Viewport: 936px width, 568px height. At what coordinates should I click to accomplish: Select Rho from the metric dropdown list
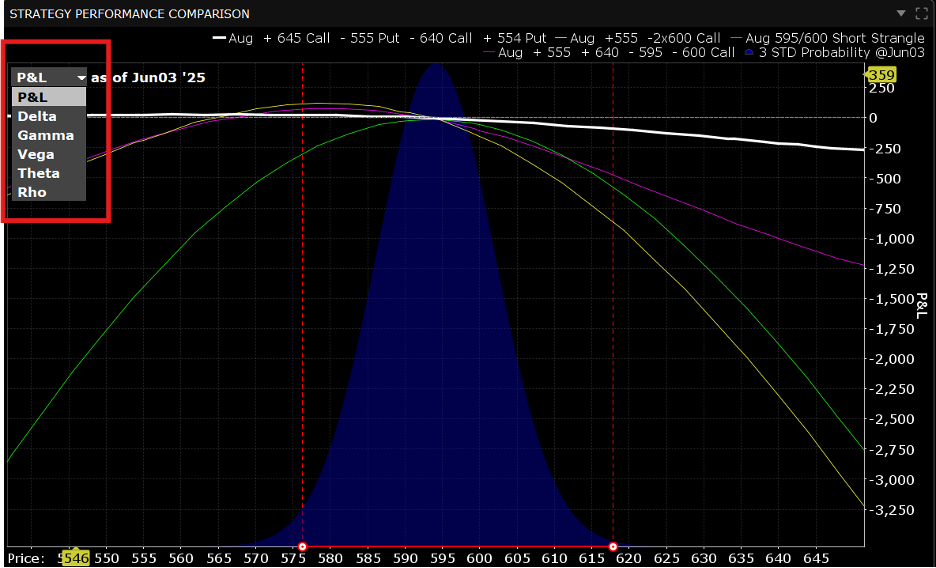(x=49, y=192)
